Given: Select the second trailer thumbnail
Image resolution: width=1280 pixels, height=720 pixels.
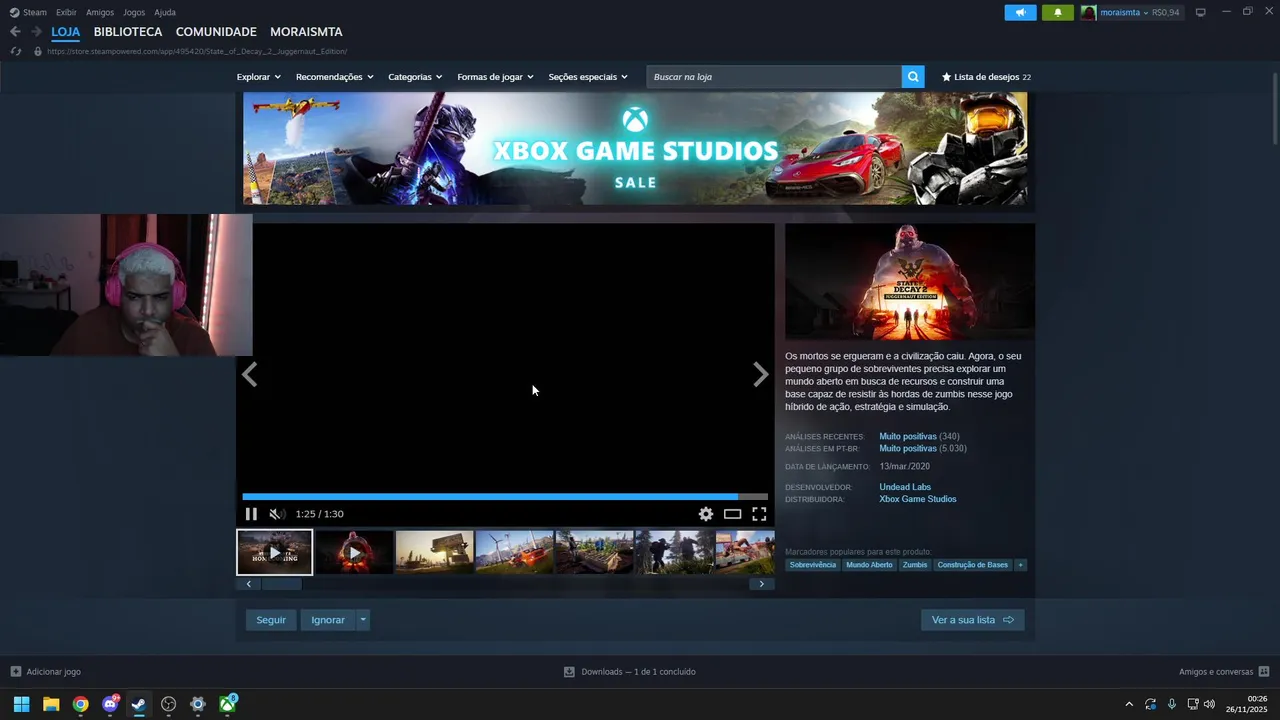Looking at the screenshot, I should click(x=354, y=552).
